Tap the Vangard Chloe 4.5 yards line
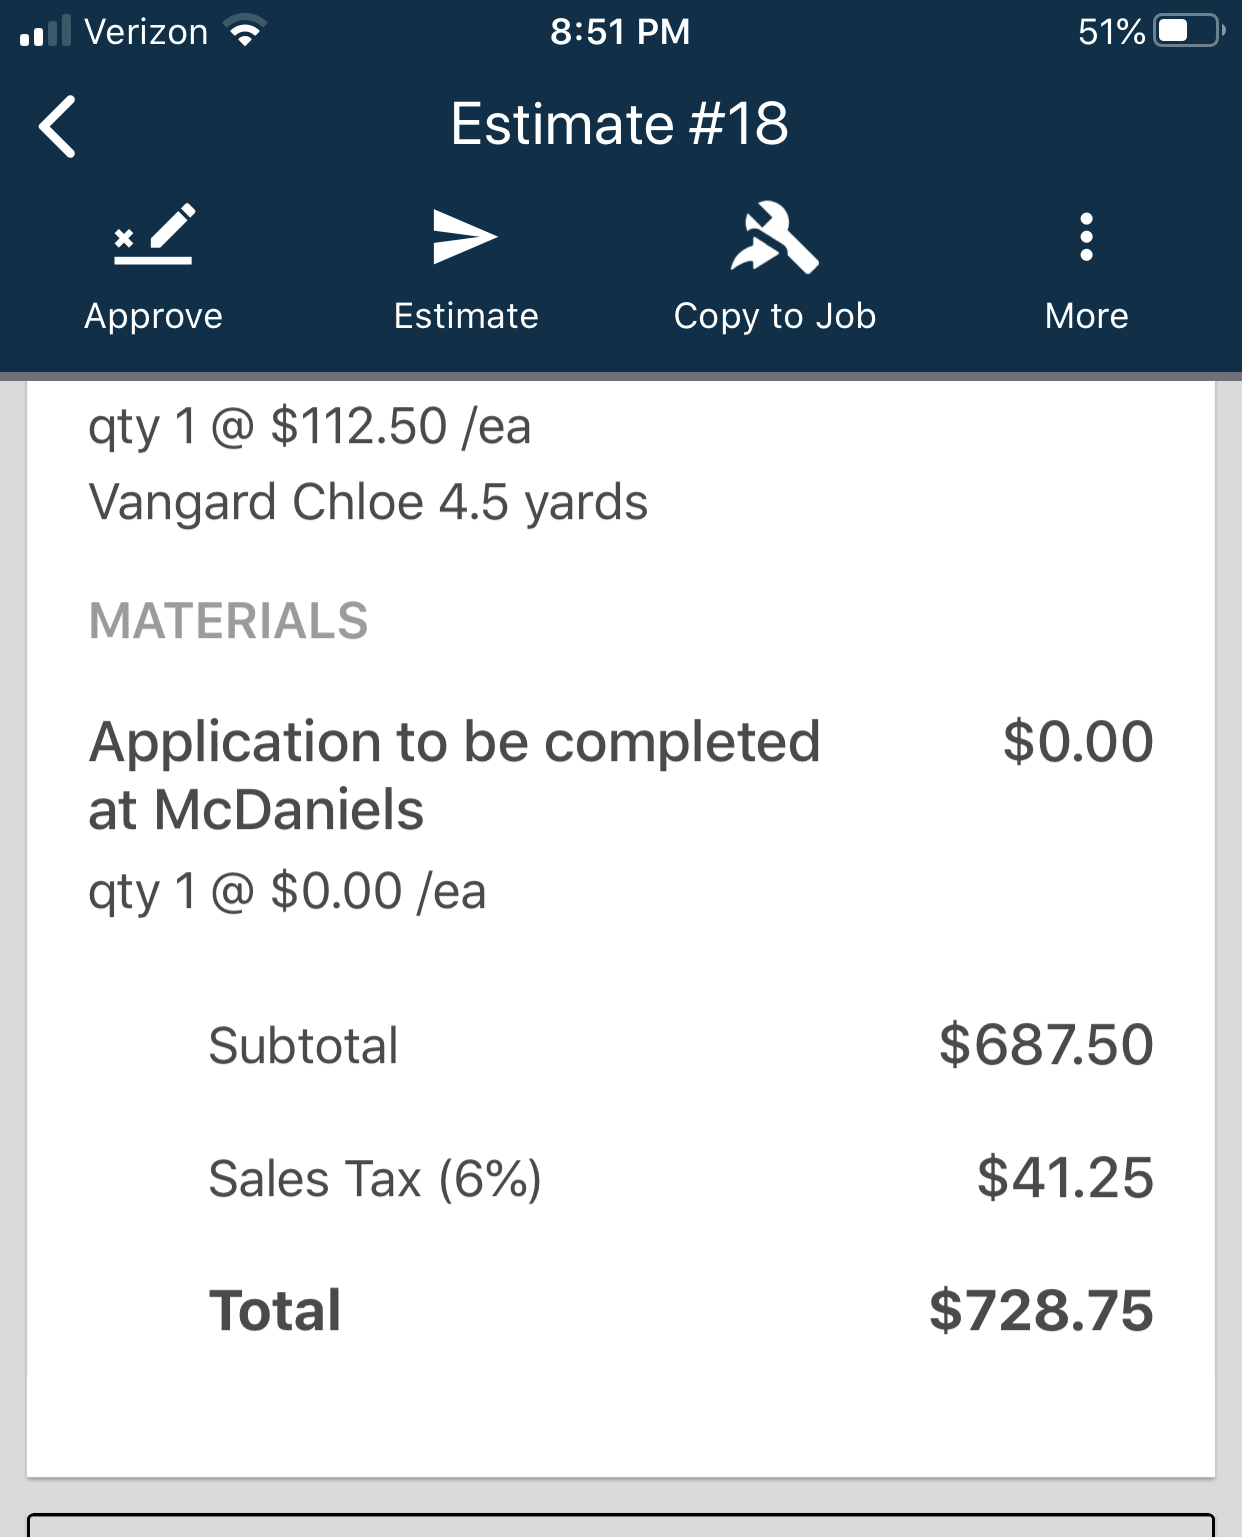1242x1537 pixels. [368, 502]
